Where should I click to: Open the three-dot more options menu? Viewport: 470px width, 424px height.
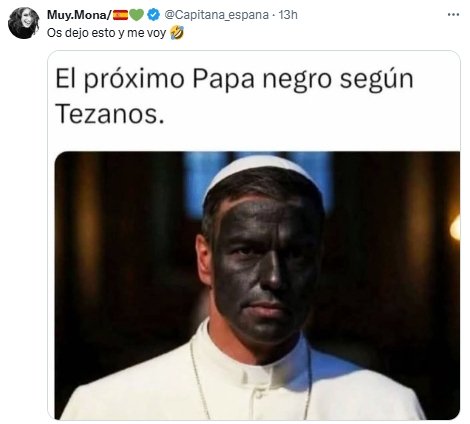coord(453,15)
